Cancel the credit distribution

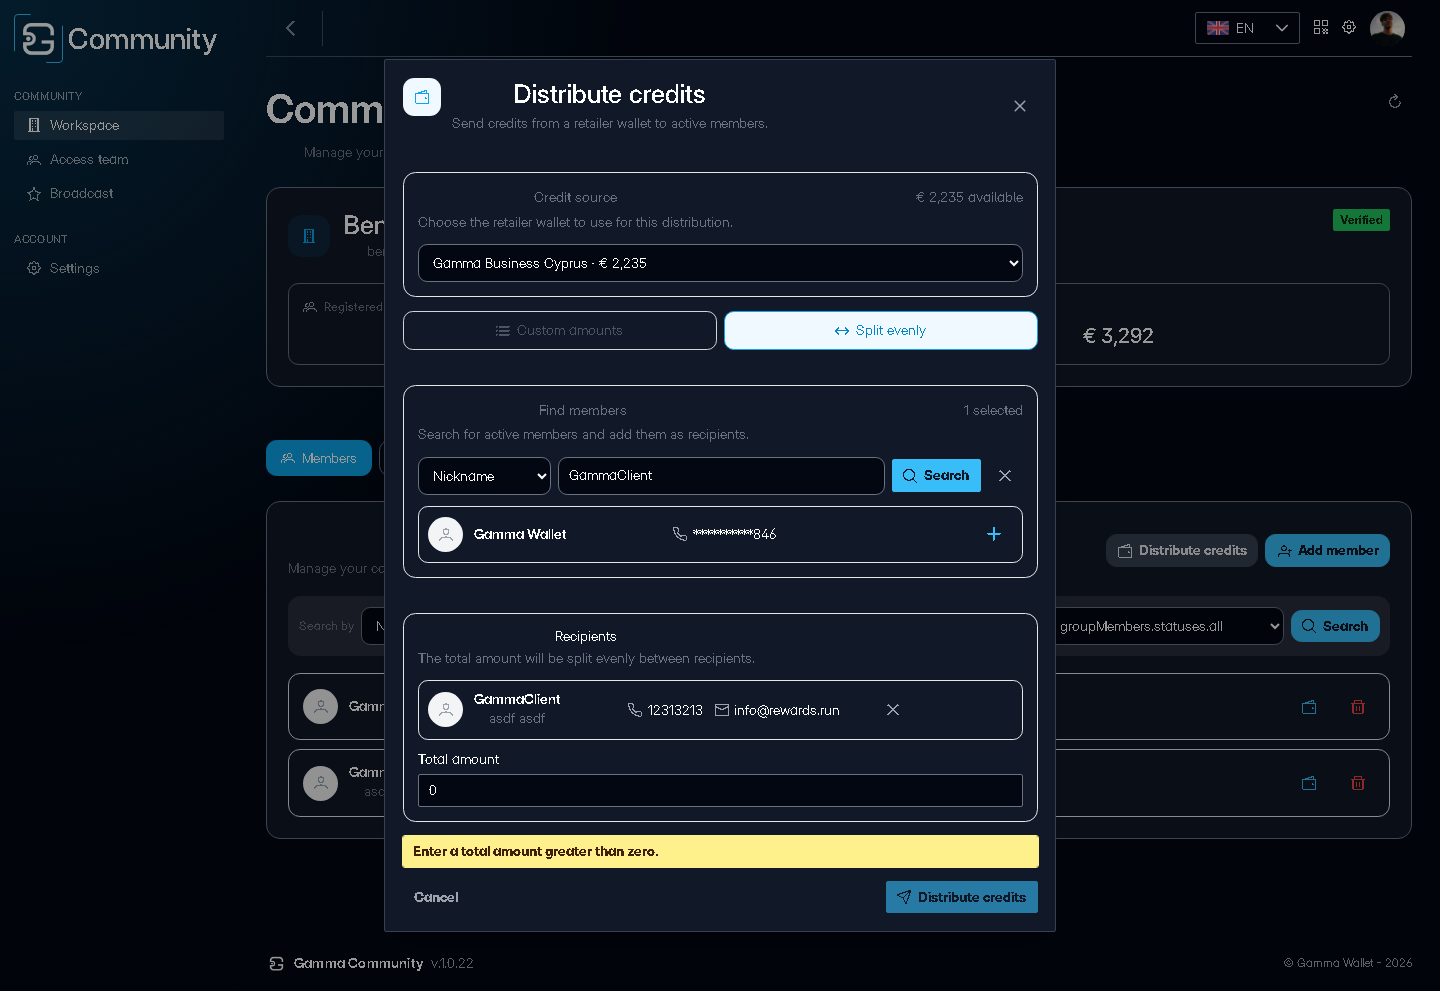(x=436, y=897)
